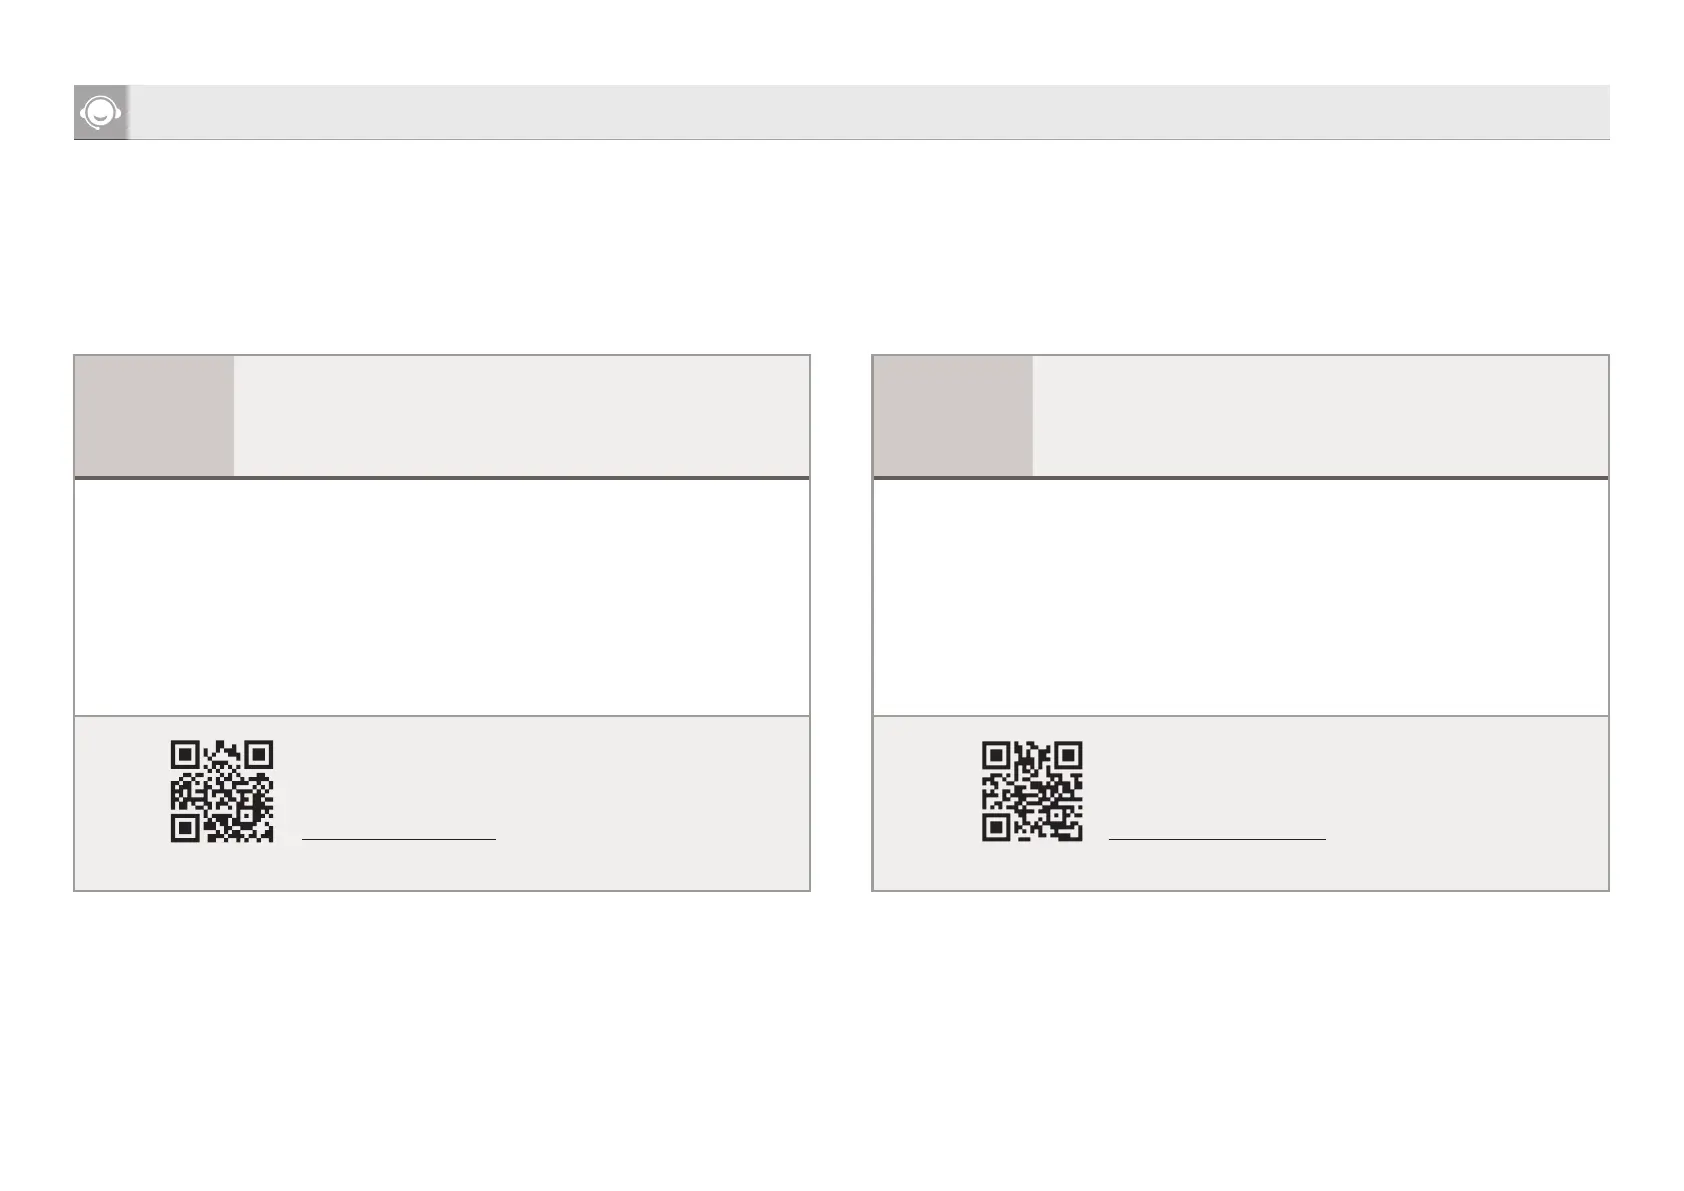The image size is (1684, 1191).
Task: Click the right card's QR code
Action: click(x=1032, y=791)
